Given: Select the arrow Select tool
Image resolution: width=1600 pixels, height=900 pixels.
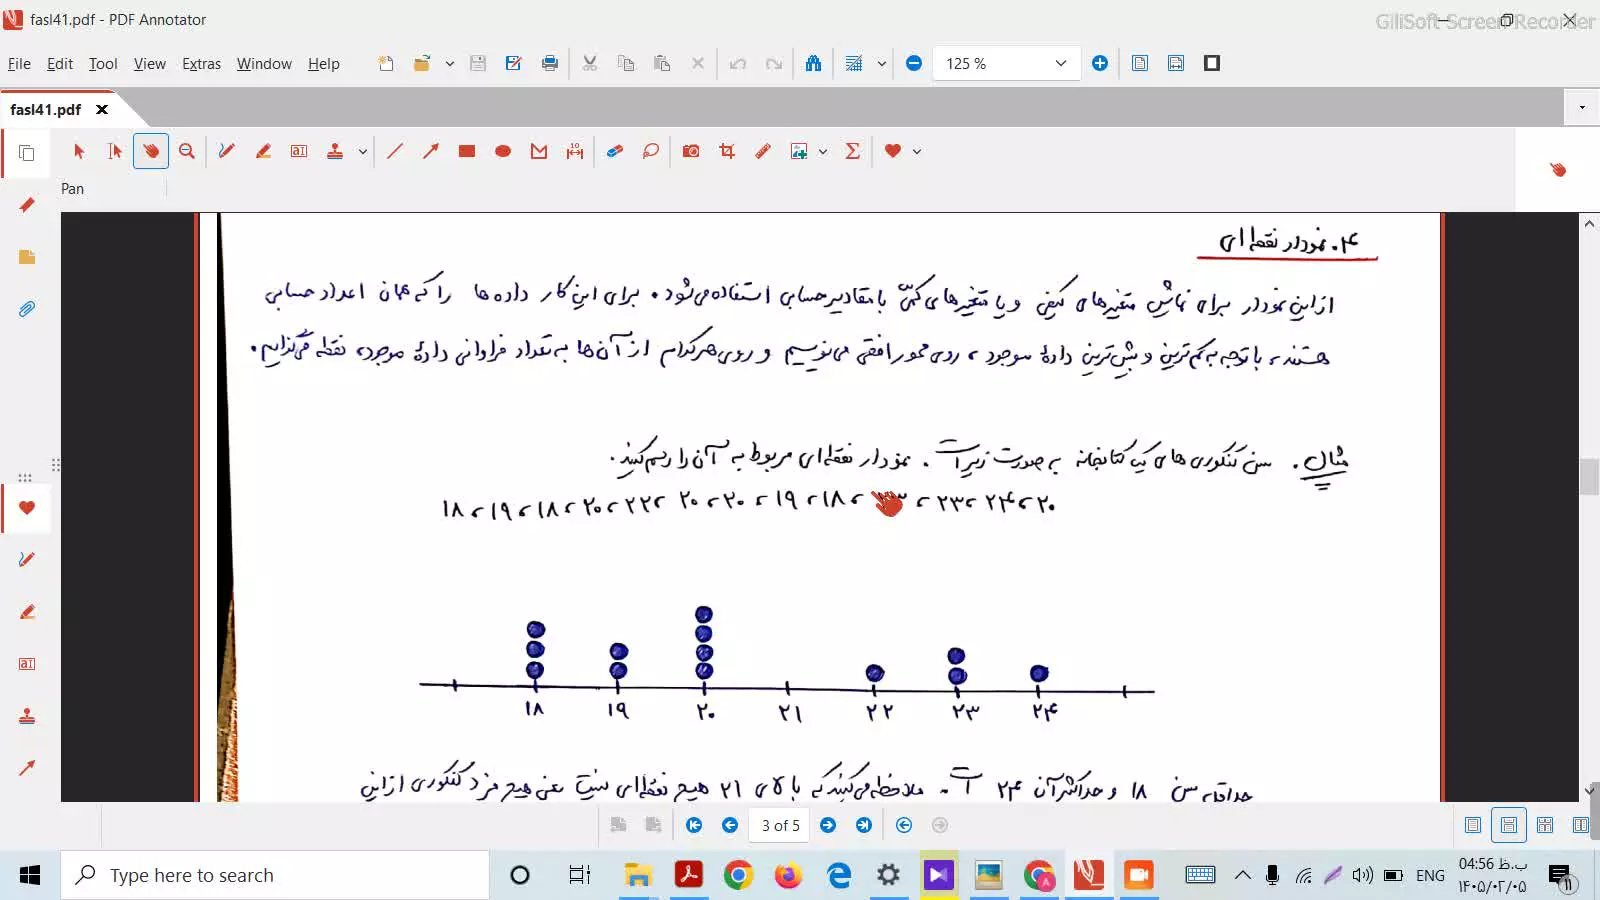Looking at the screenshot, I should 79,151.
